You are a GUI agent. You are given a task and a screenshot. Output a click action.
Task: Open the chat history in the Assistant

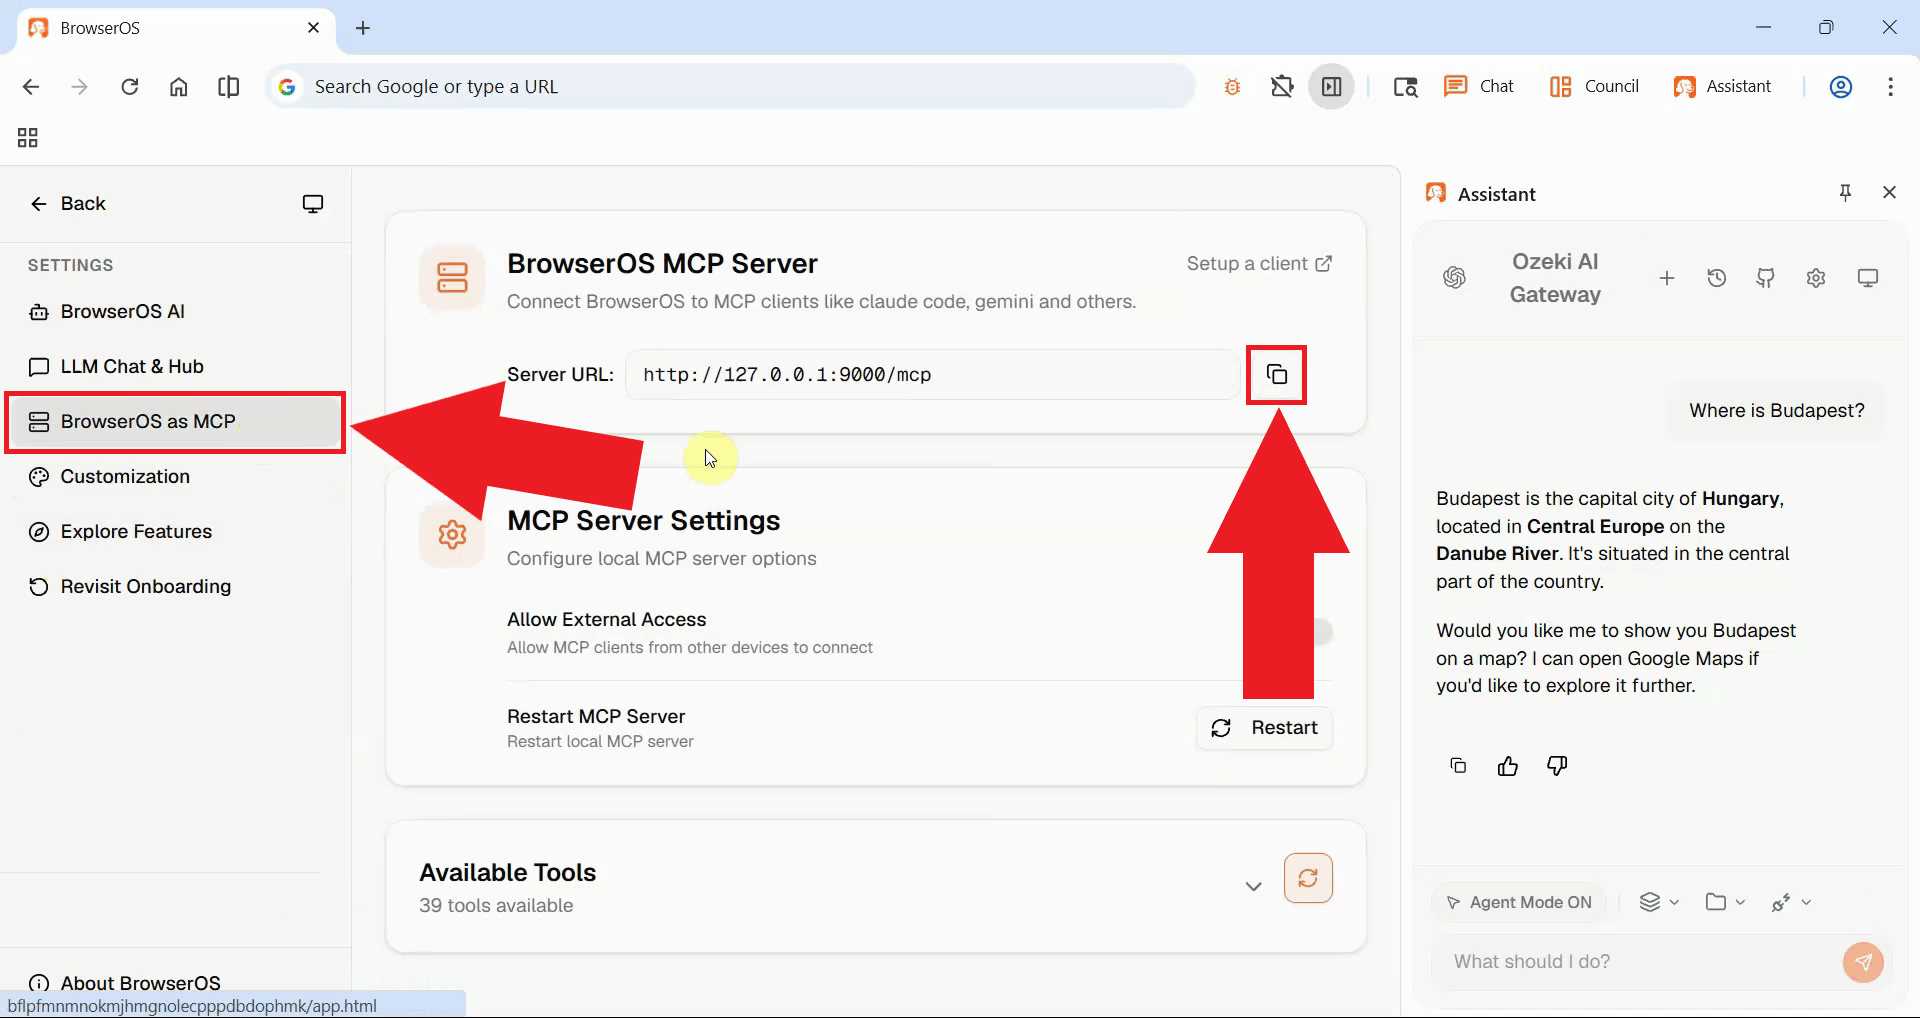(1717, 278)
